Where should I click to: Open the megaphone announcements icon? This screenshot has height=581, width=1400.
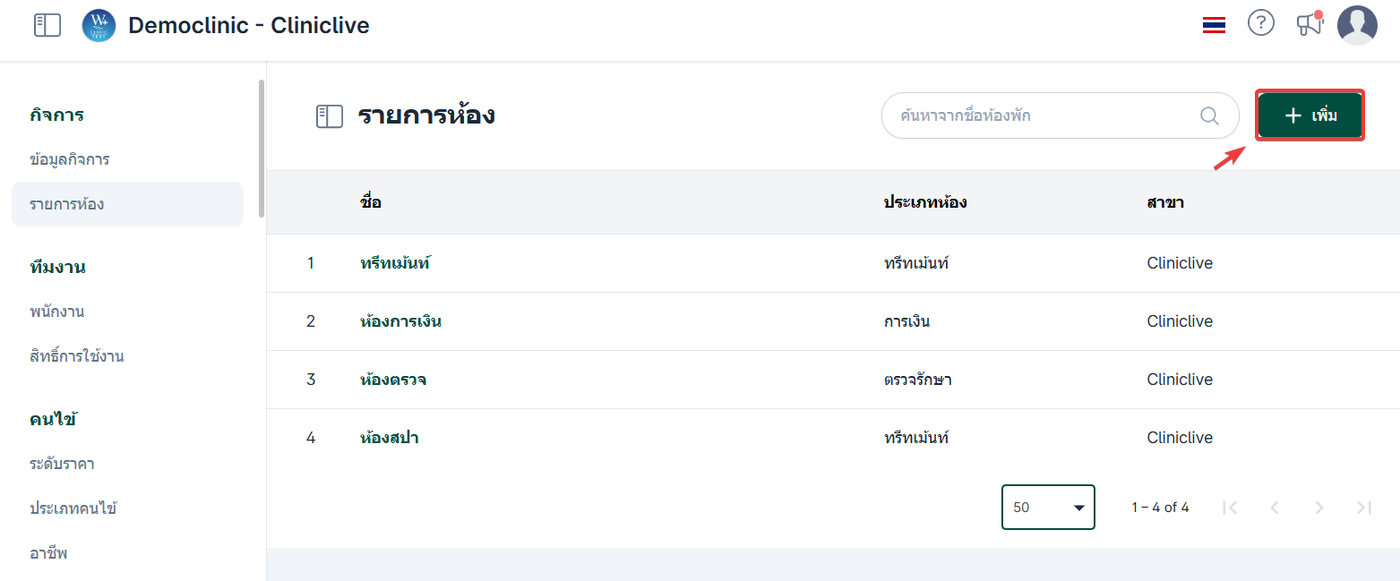[x=1309, y=24]
